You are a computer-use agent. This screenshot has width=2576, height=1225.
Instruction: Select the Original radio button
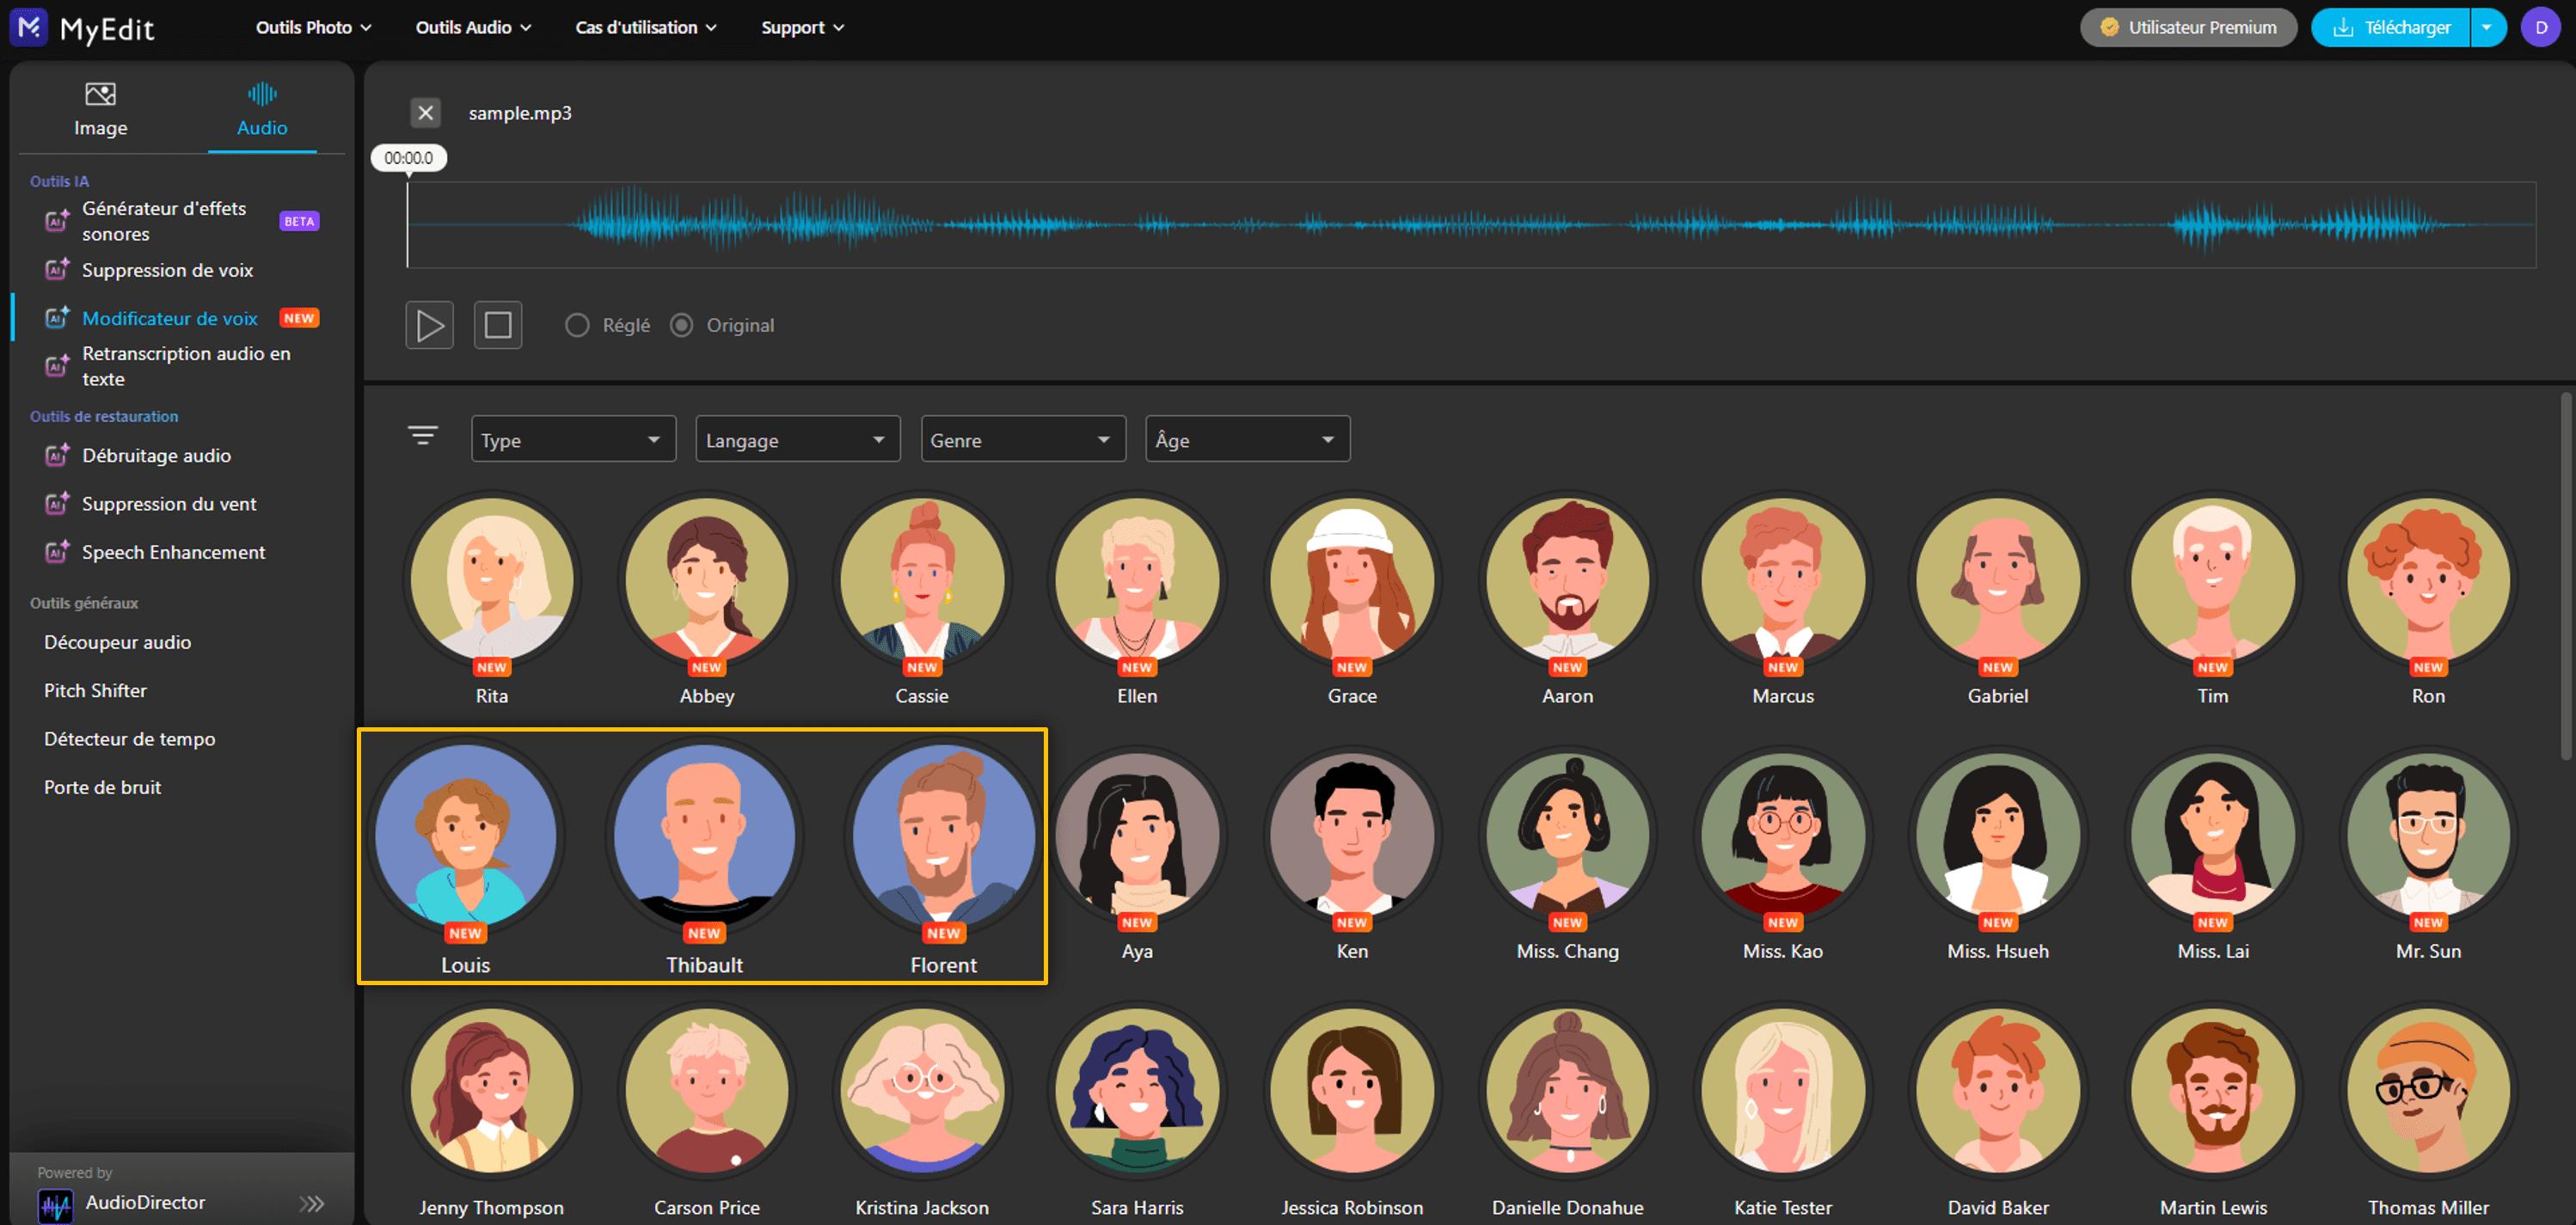pos(681,325)
